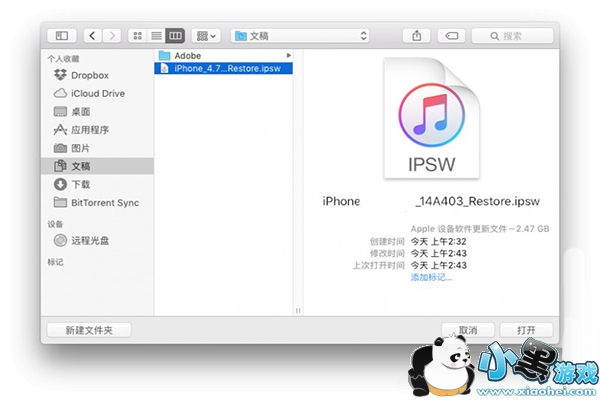Click the 上次打开时间 value 上午2:43

tap(439, 265)
